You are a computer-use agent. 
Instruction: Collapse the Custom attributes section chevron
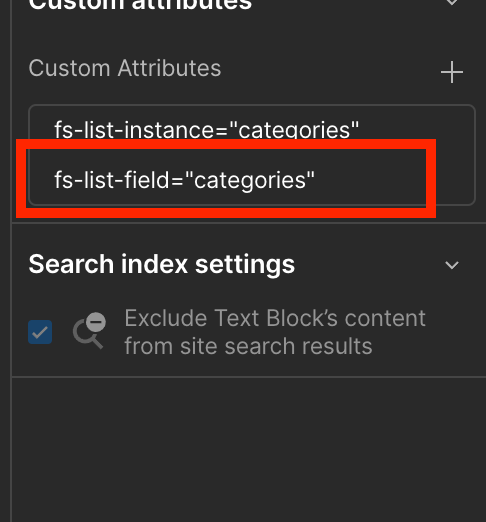coord(452,2)
